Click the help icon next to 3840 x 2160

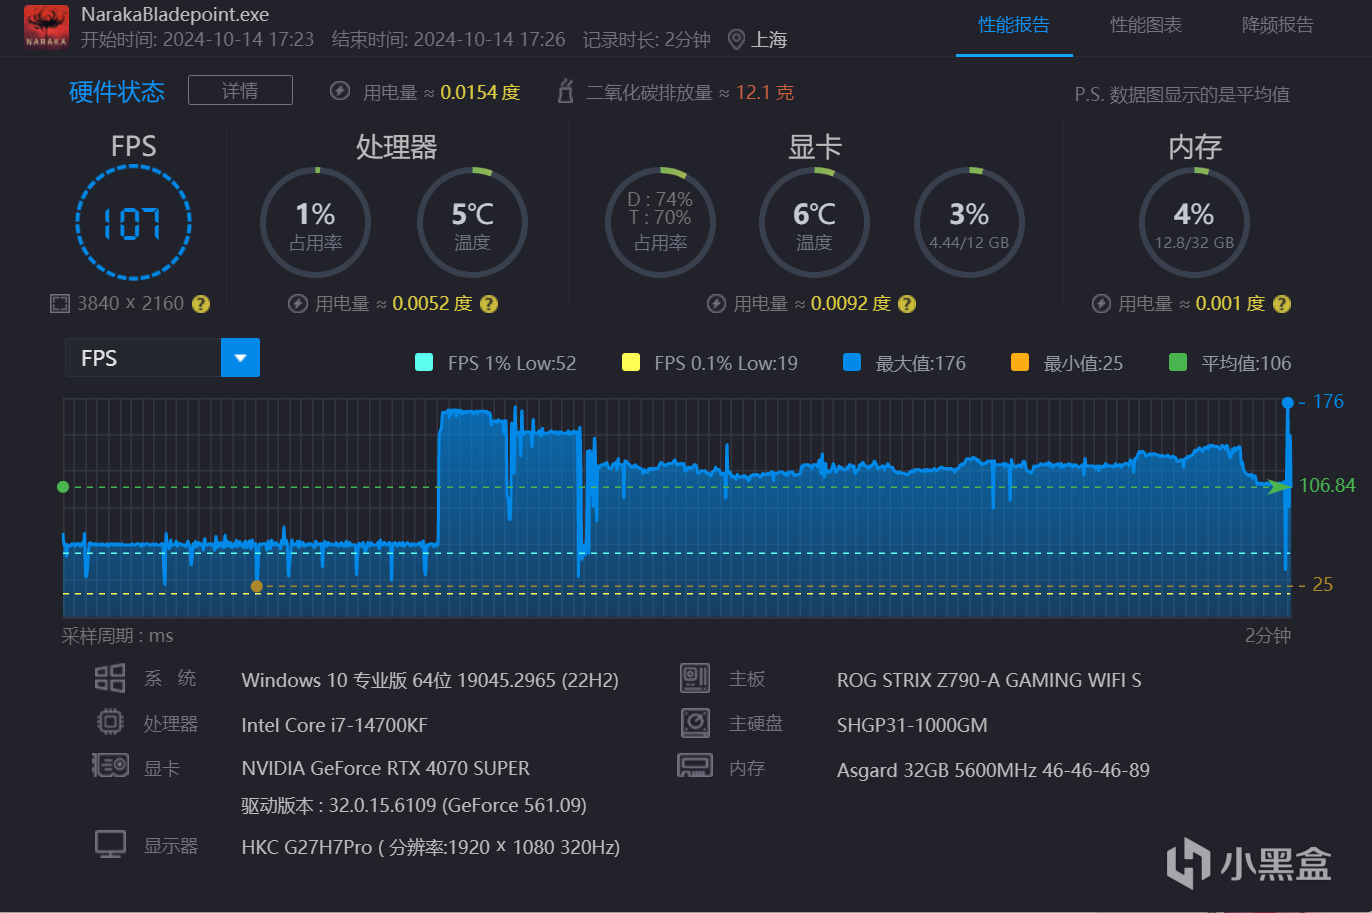tap(201, 304)
